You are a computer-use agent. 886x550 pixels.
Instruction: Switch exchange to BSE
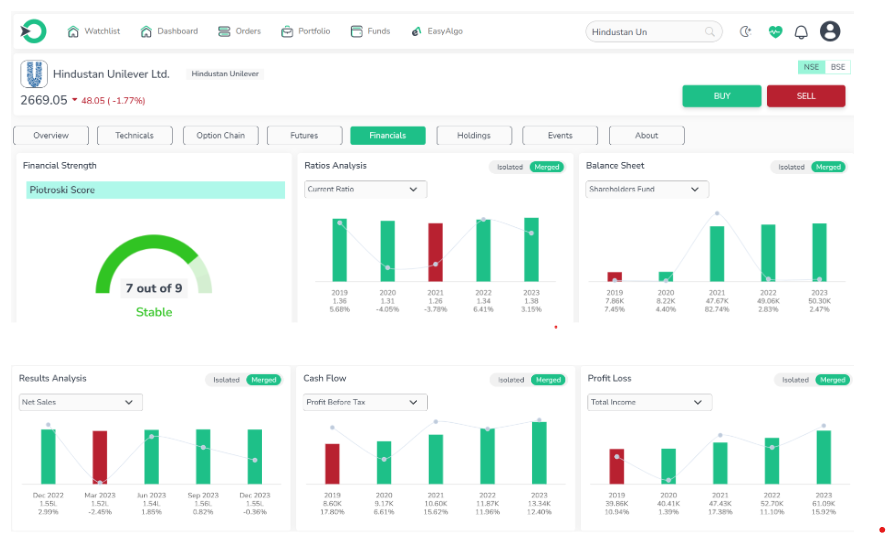pos(837,67)
